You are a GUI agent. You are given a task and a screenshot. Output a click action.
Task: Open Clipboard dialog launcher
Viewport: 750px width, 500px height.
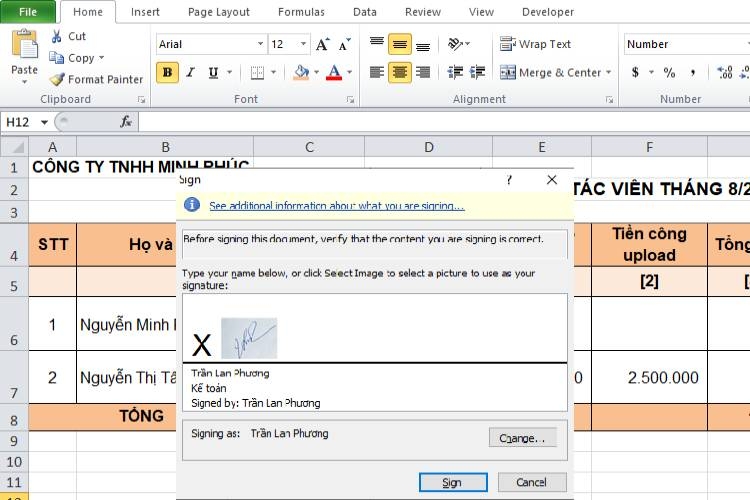[141, 100]
